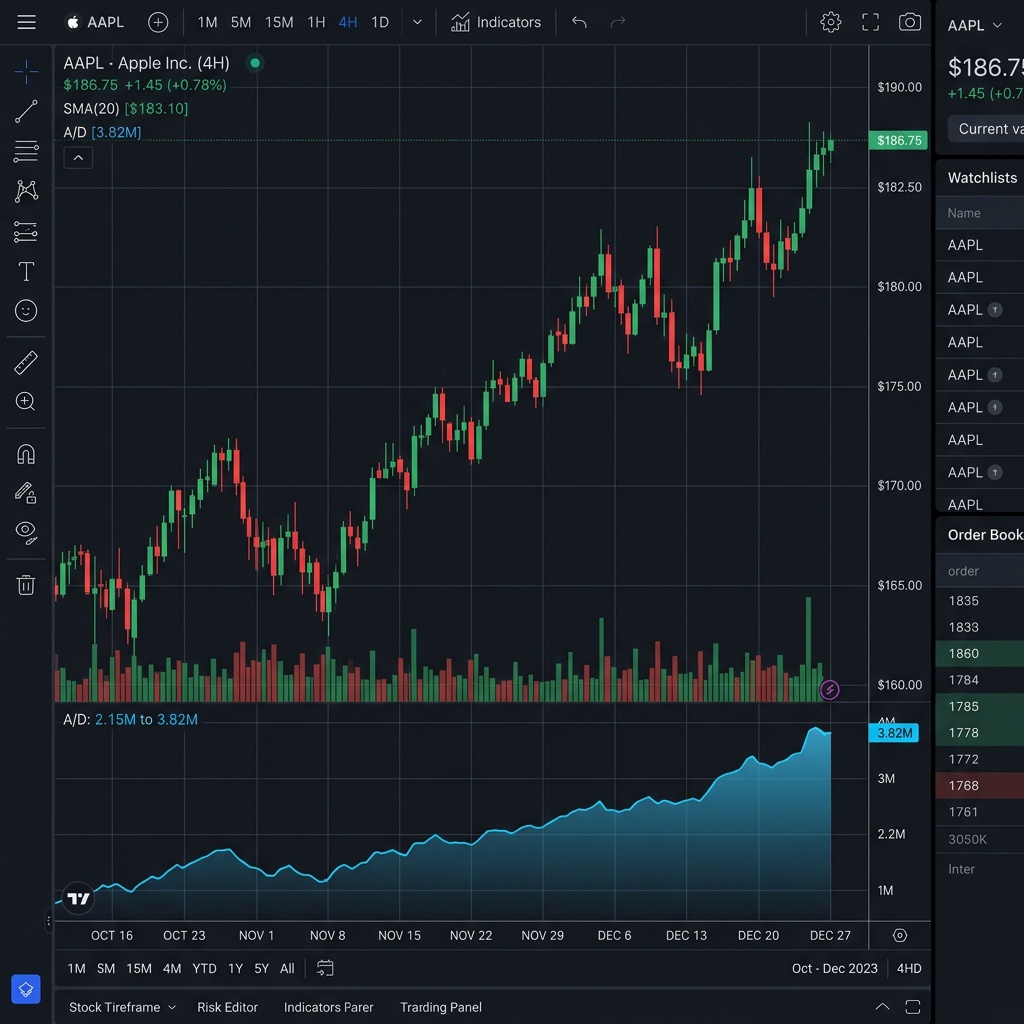The height and width of the screenshot is (1024, 1024).
Task: Open the hamburger main menu
Action: pos(26,22)
